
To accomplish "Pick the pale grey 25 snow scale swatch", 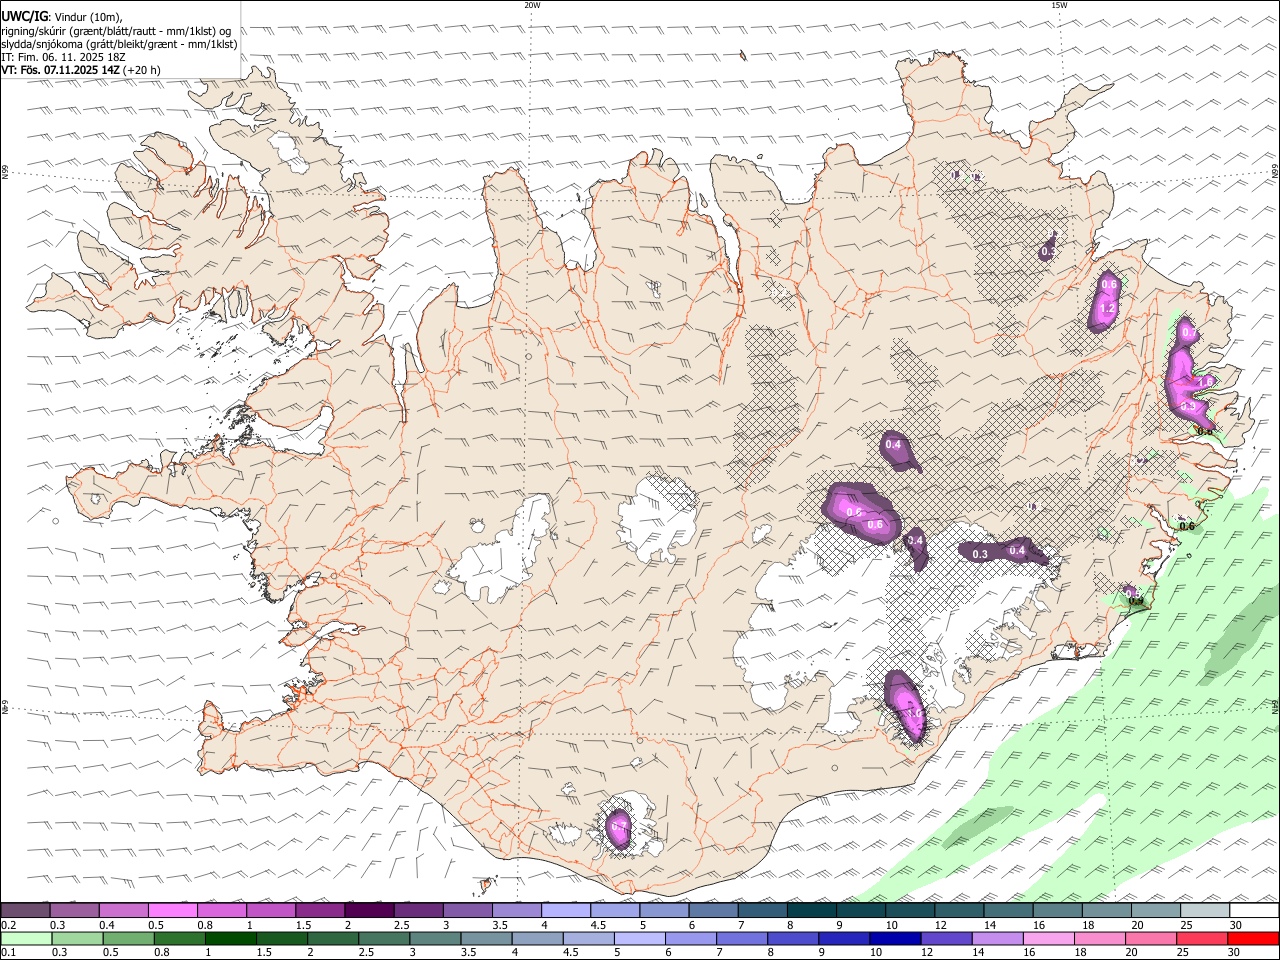I will click(1205, 911).
